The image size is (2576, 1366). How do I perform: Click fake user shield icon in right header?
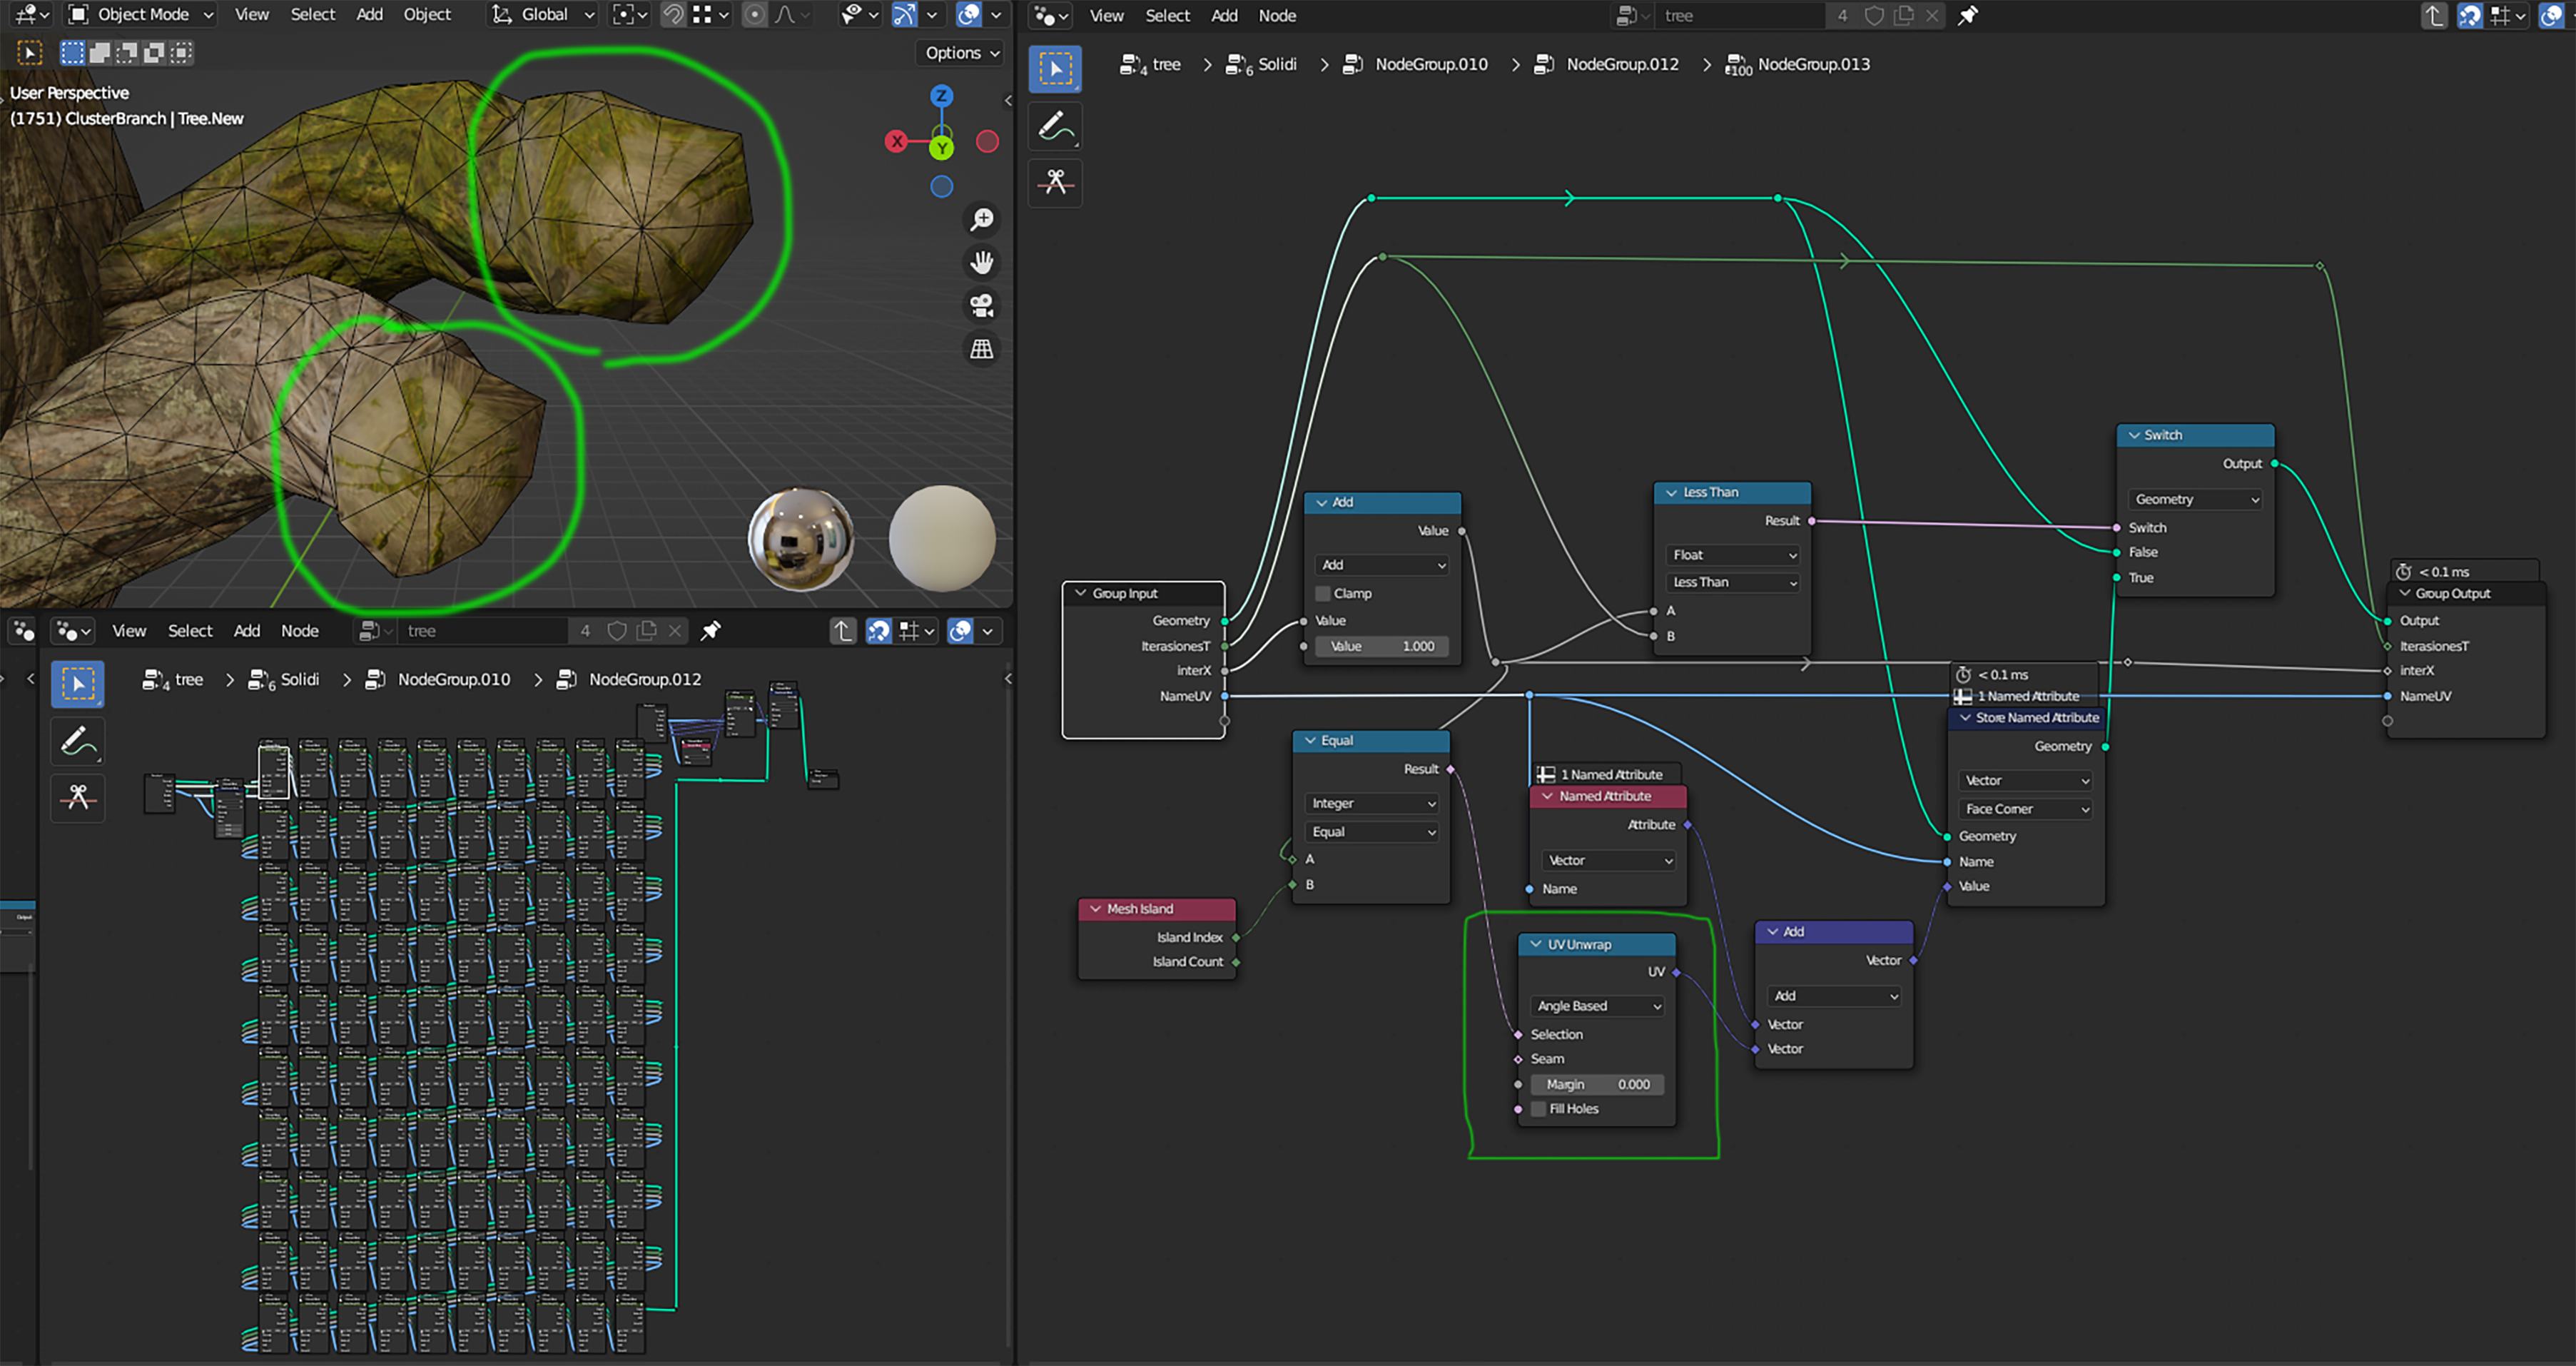click(1874, 15)
